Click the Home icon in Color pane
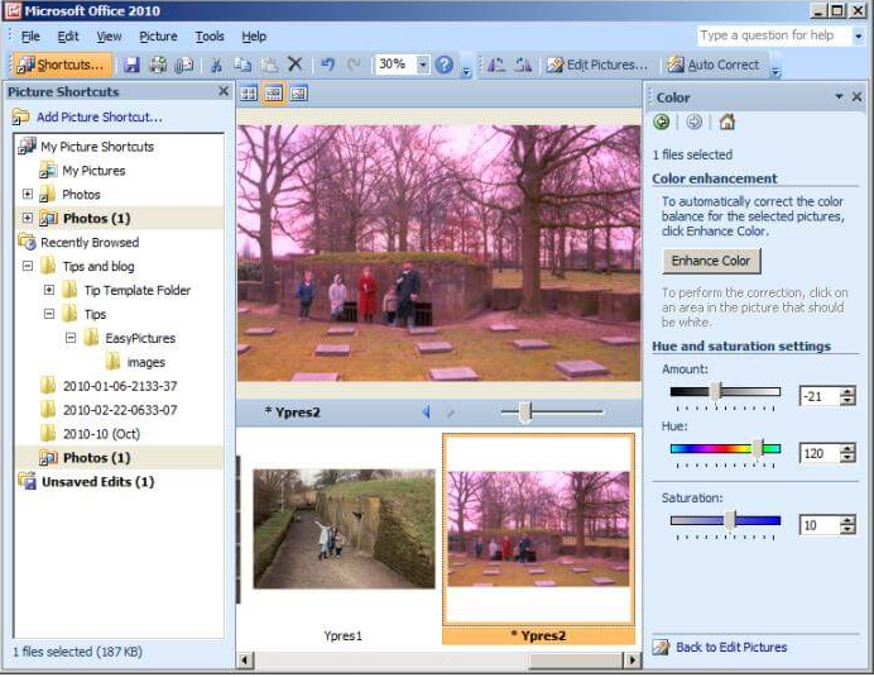This screenshot has width=874, height=677. click(x=727, y=121)
